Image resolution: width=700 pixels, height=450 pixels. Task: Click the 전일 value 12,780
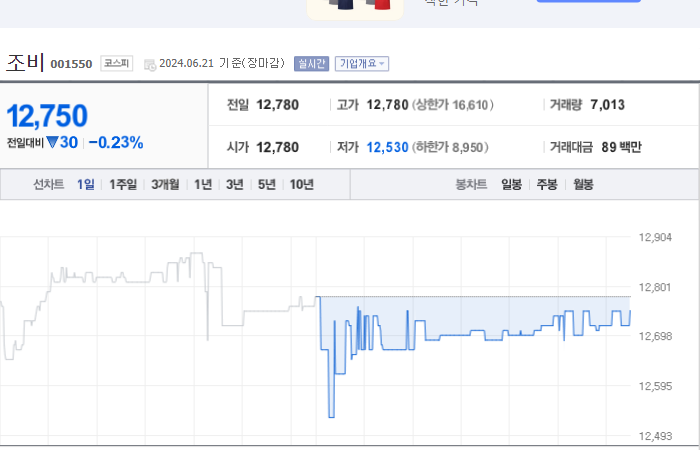coord(278,105)
